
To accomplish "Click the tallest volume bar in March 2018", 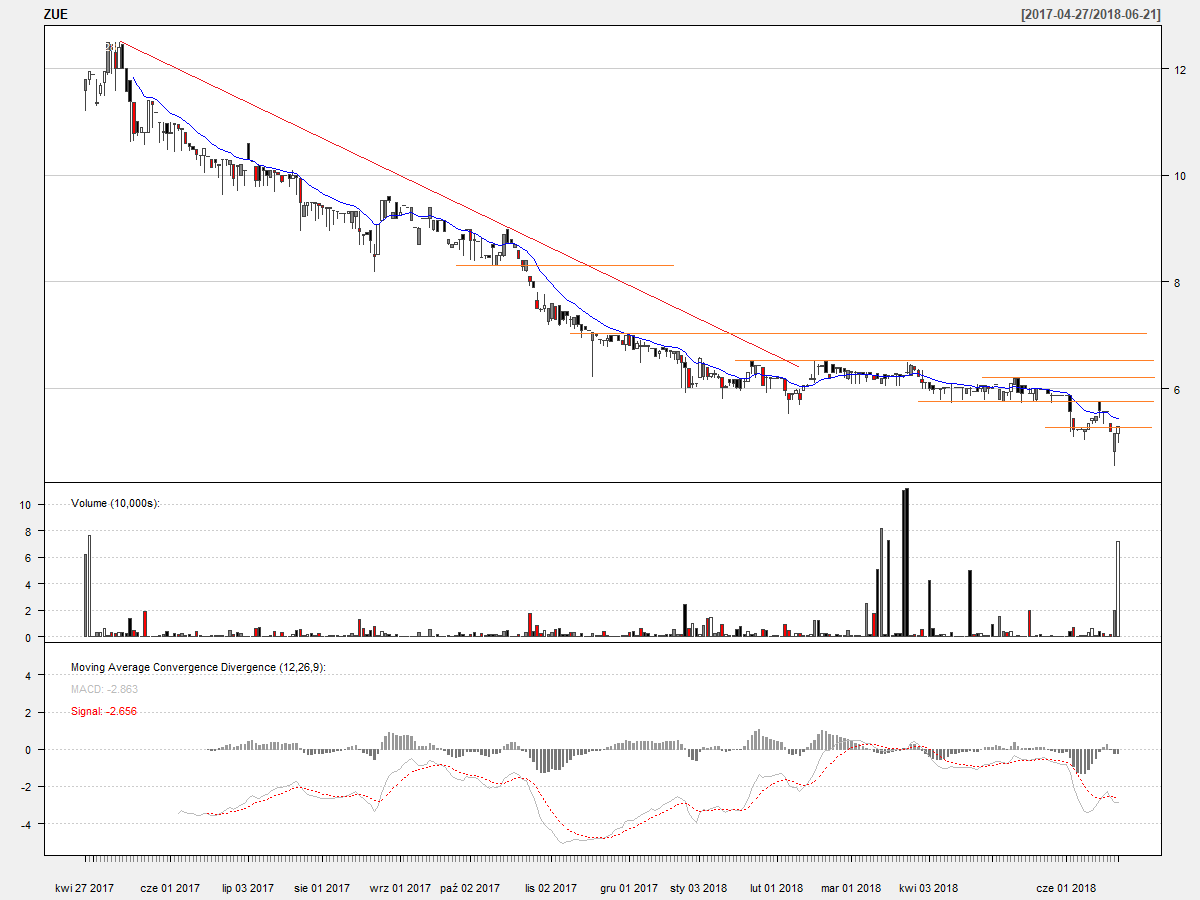I will coord(906,562).
